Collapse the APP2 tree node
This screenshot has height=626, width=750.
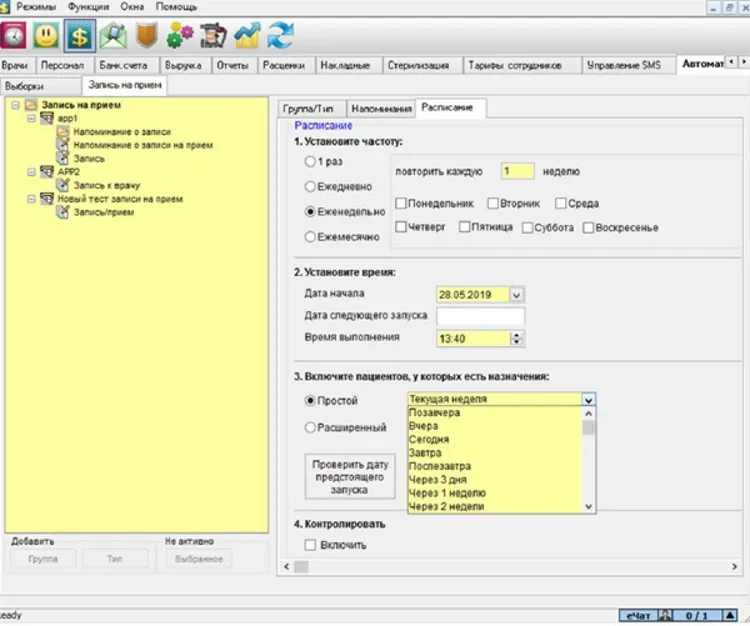pos(32,172)
